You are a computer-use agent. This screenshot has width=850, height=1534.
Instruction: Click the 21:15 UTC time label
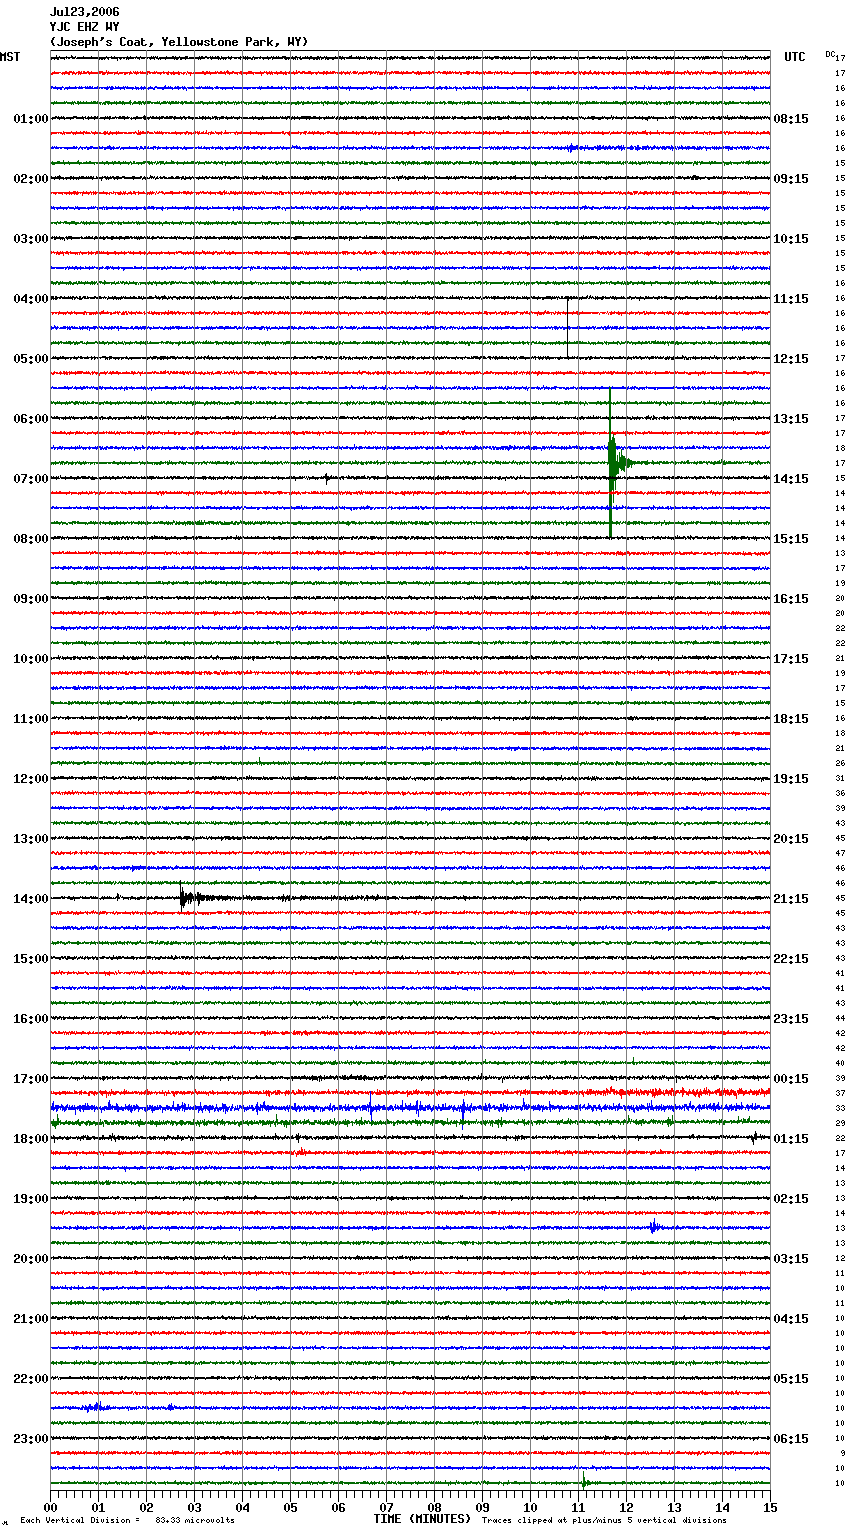click(x=791, y=899)
